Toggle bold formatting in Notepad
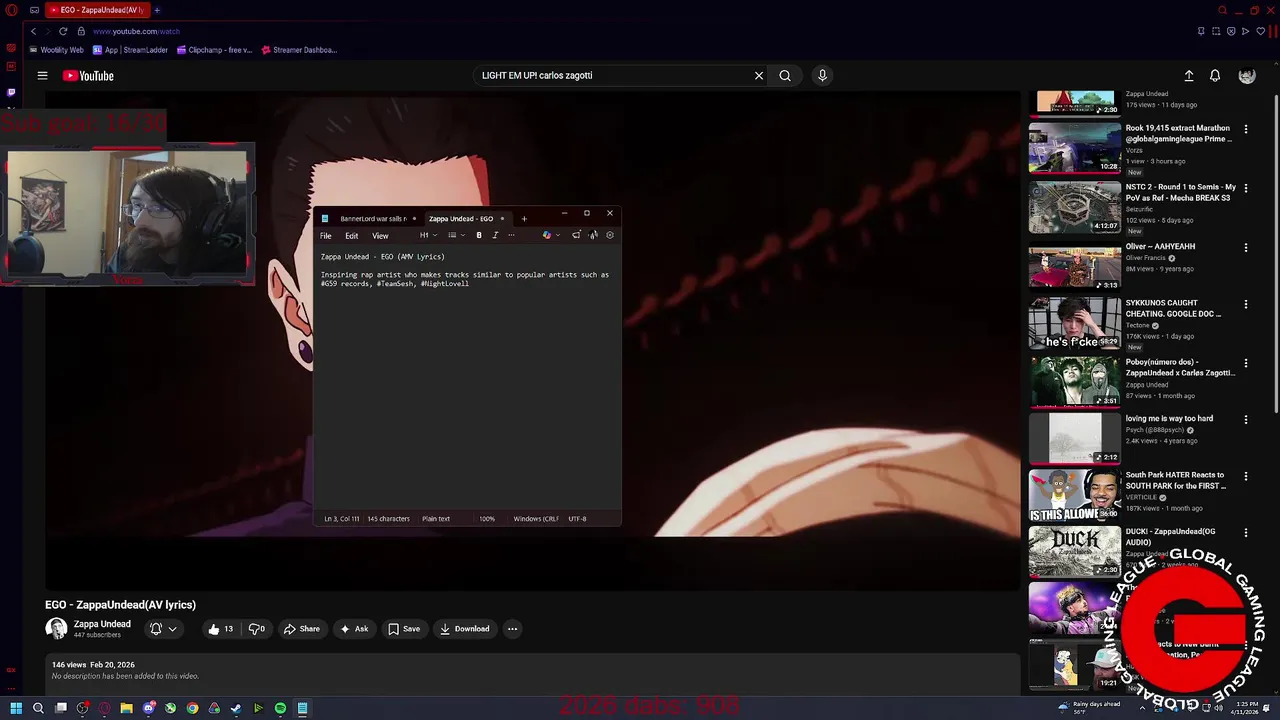1280x720 pixels. 479,235
